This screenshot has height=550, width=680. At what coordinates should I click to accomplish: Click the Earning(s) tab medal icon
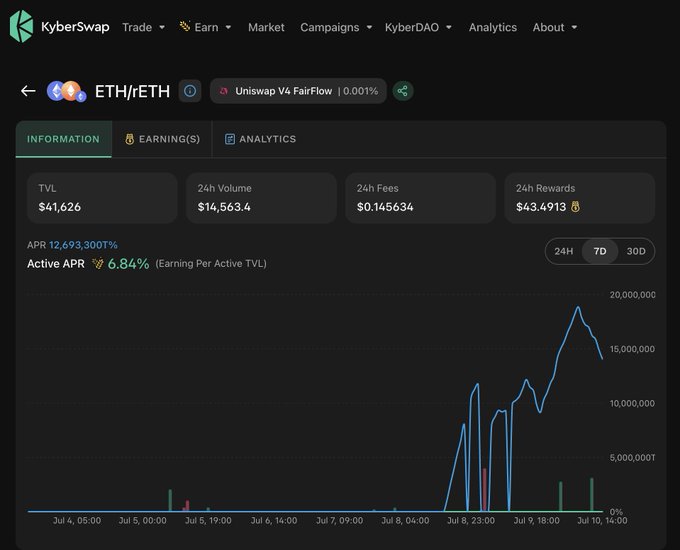(x=129, y=139)
